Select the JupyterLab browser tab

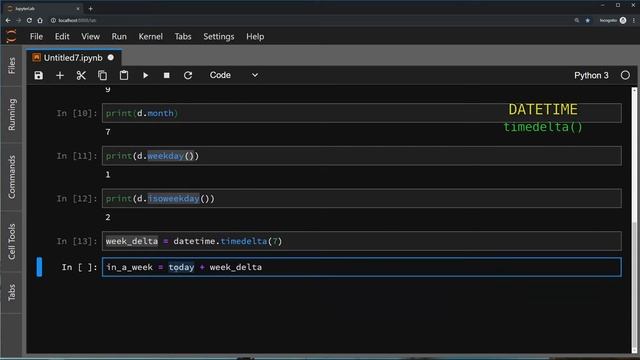43,9
